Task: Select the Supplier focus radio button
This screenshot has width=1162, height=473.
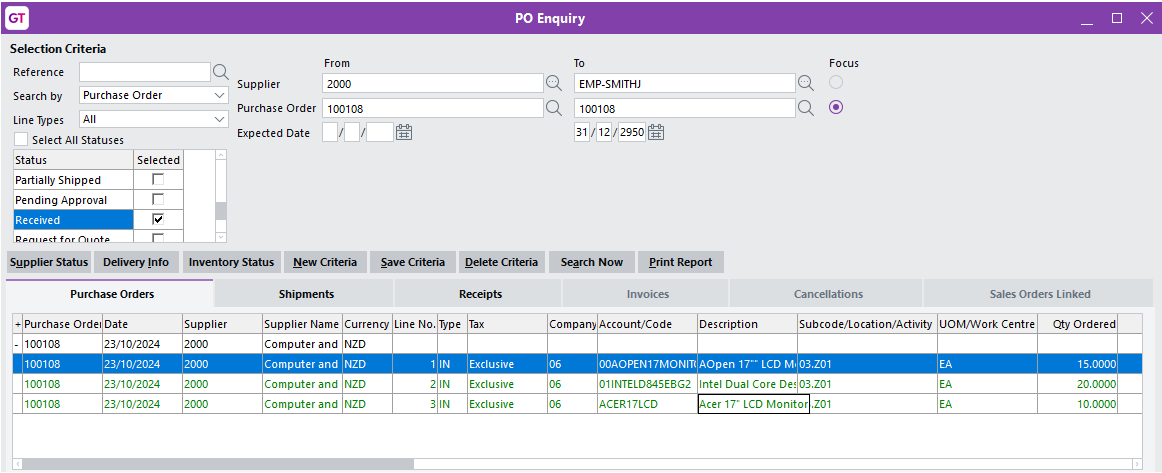Action: pos(836,82)
